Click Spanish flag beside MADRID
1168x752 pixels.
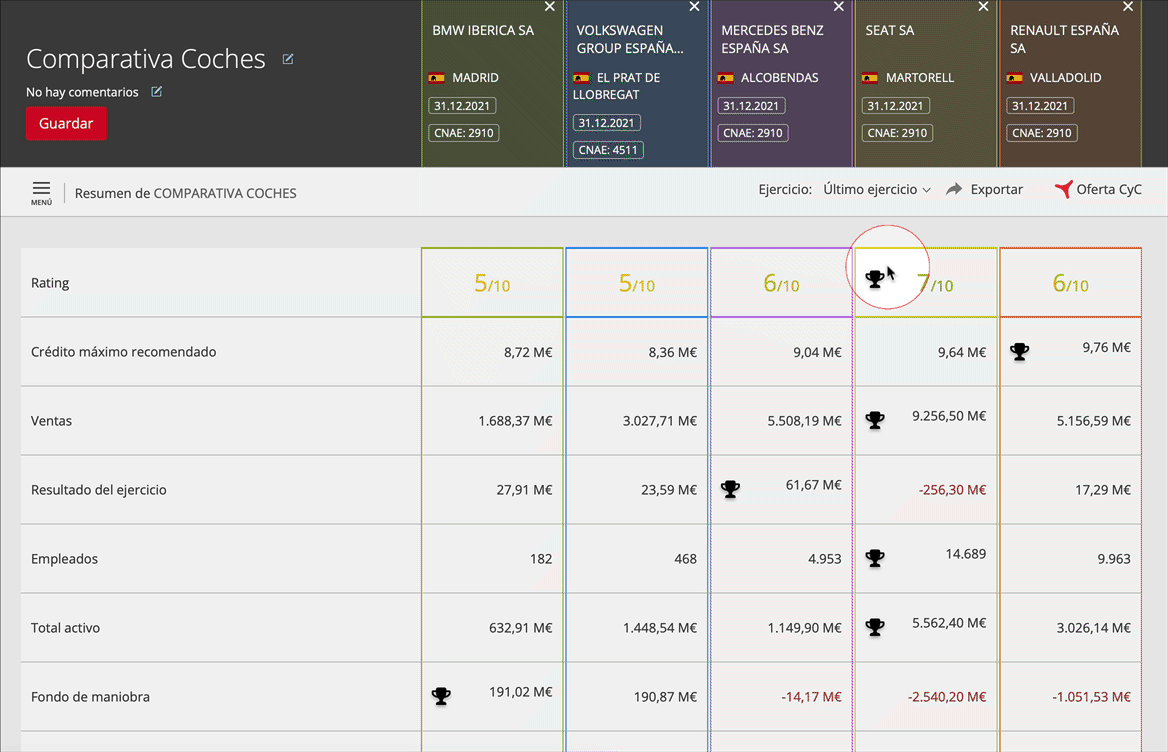tap(437, 77)
